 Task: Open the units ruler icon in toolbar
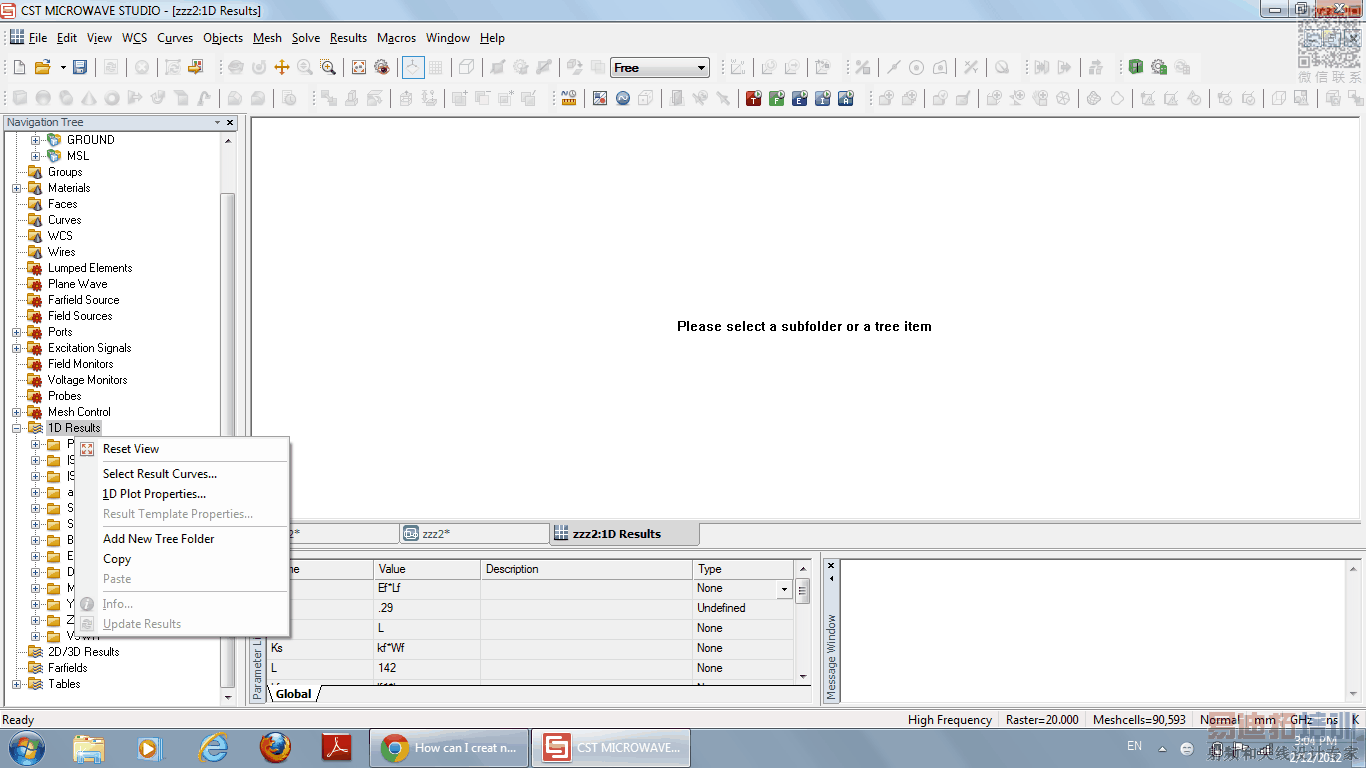click(569, 98)
